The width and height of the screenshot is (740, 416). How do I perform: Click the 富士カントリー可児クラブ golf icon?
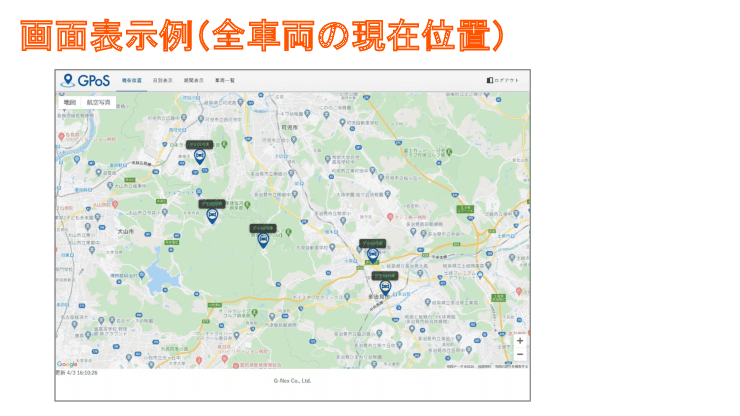coord(449,152)
